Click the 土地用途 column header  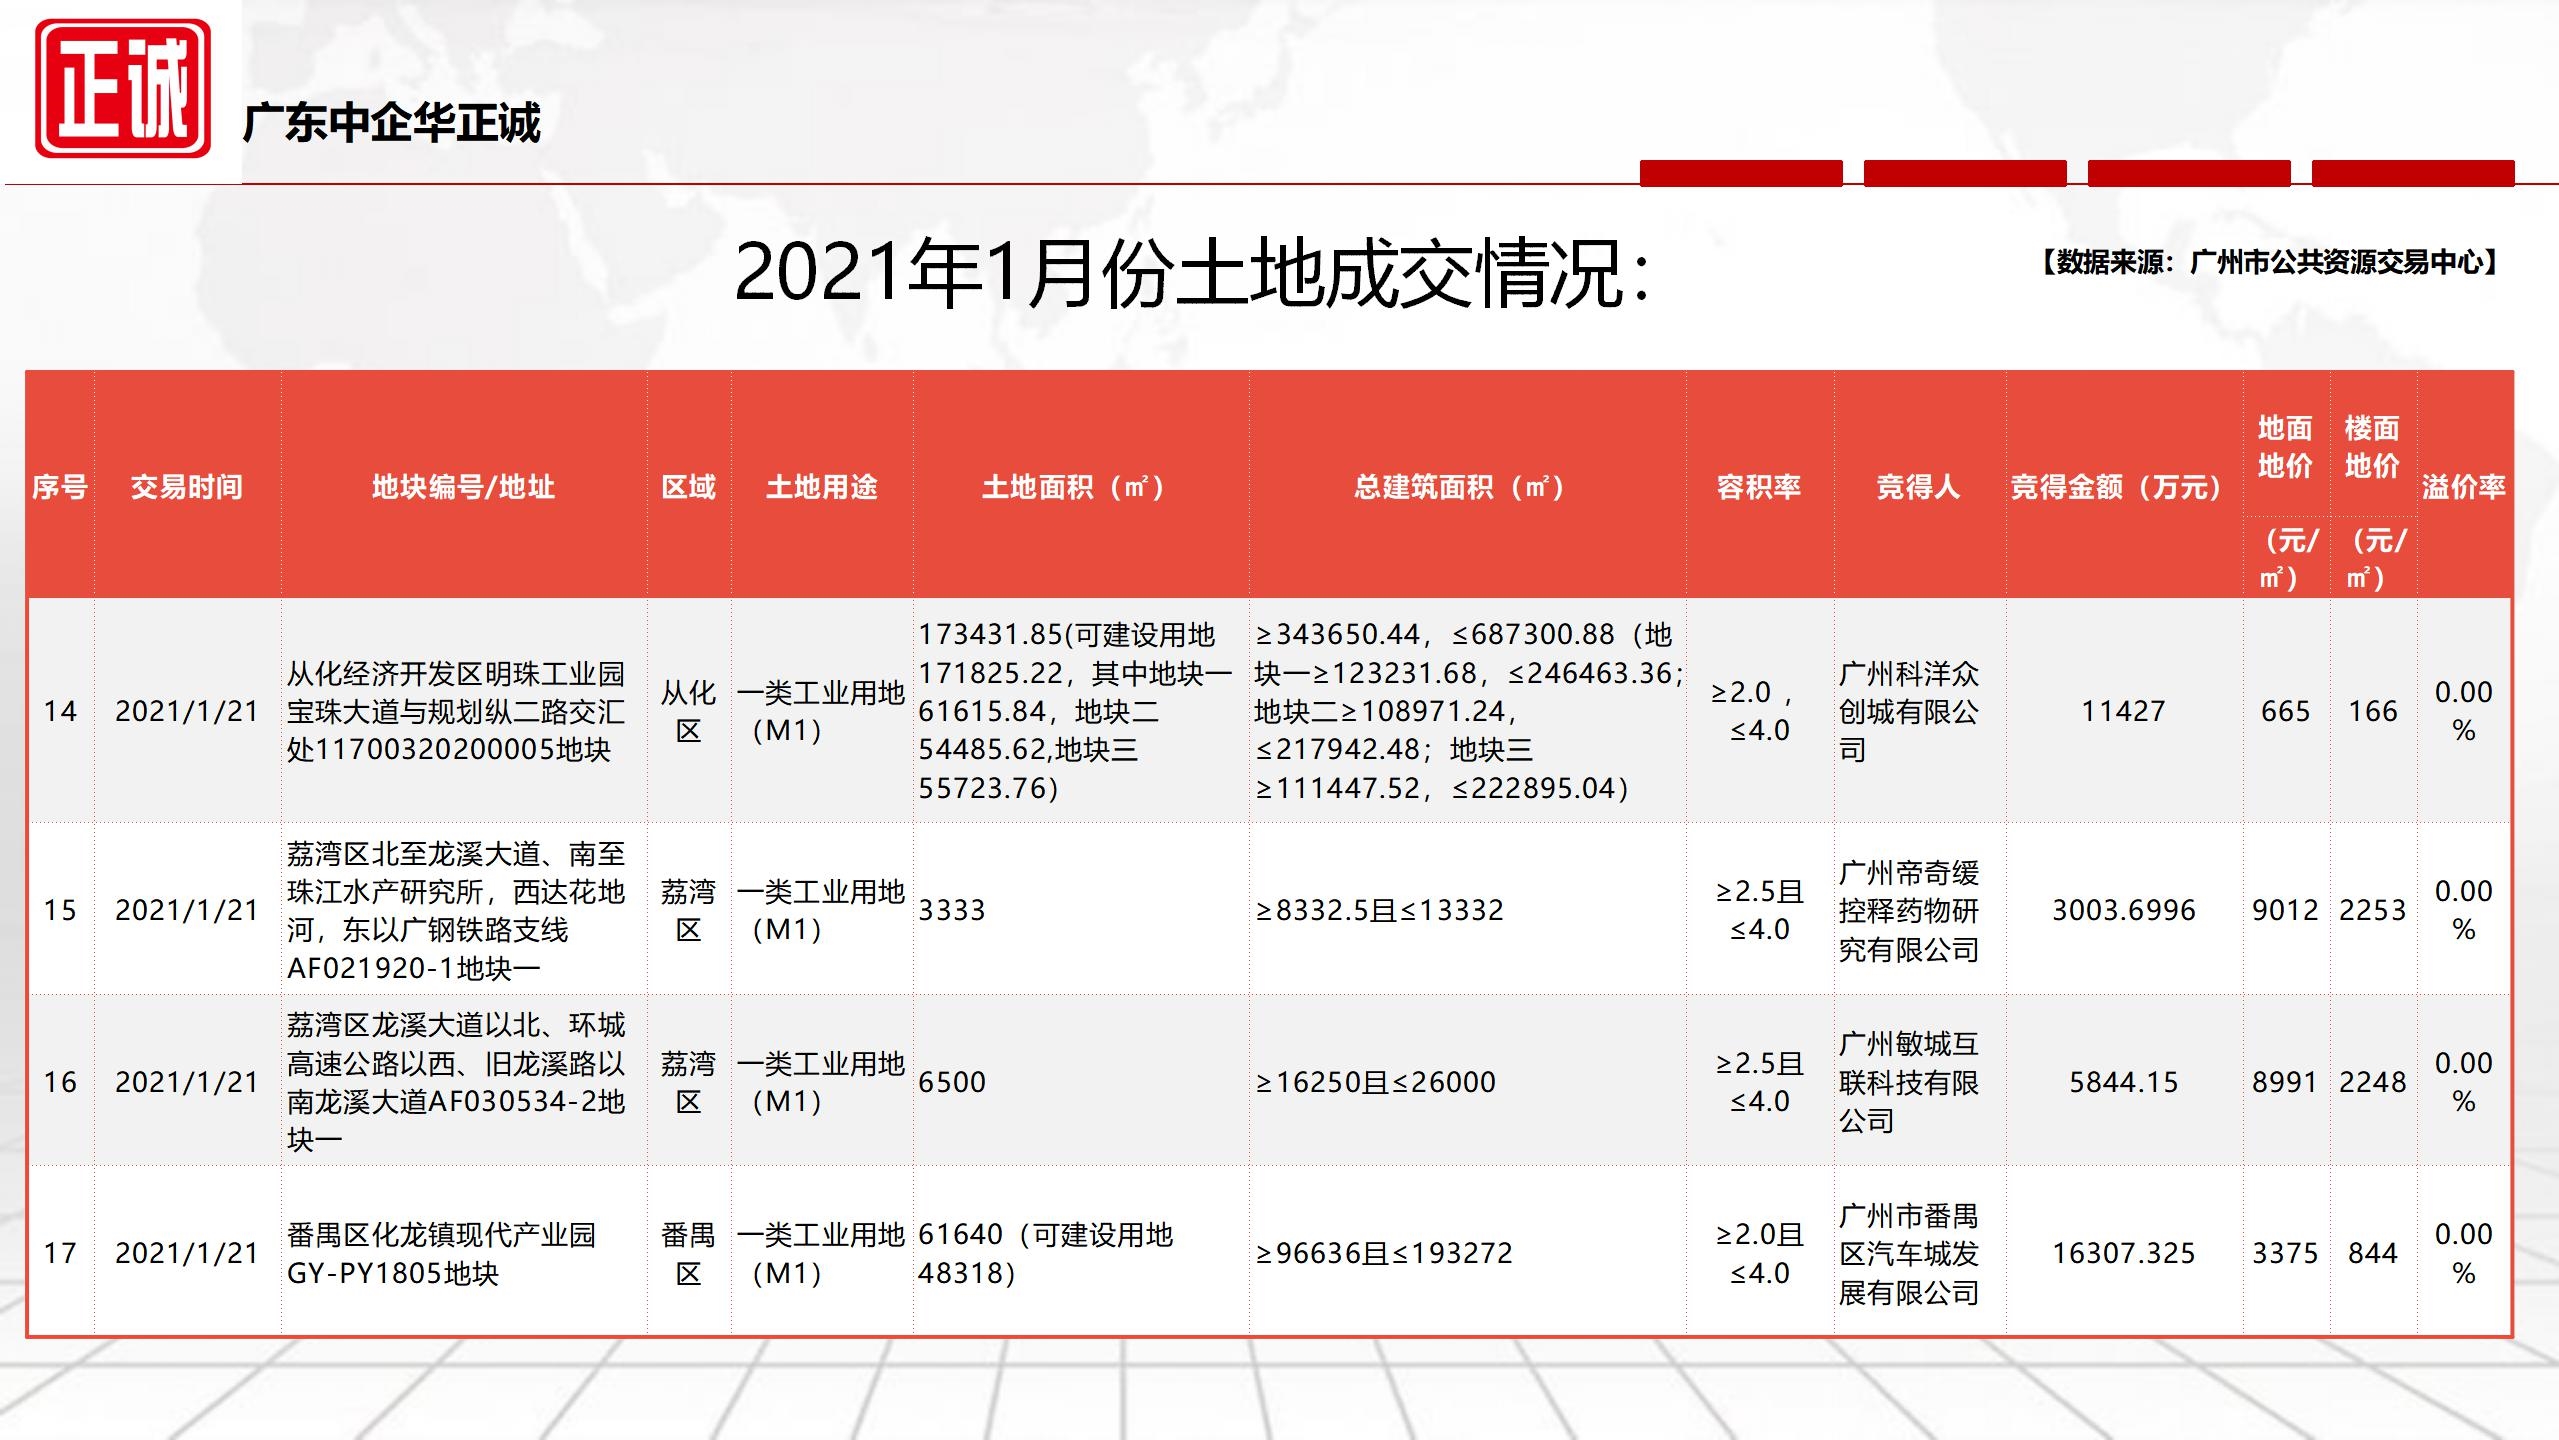(821, 487)
